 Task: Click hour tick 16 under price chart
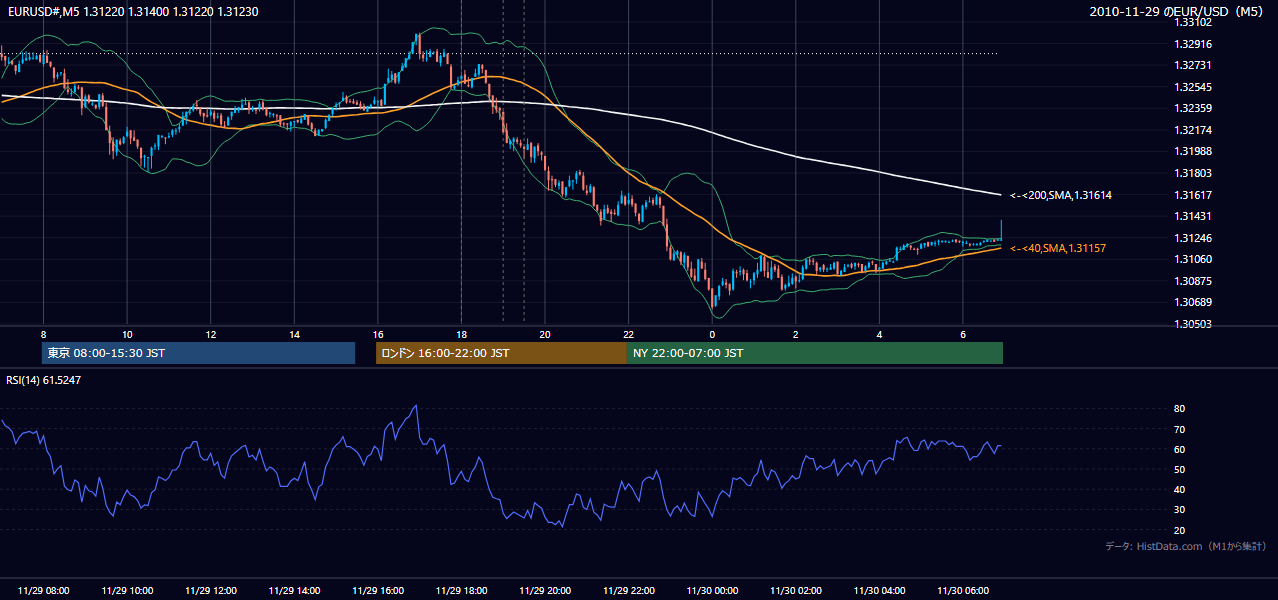pyautogui.click(x=378, y=334)
